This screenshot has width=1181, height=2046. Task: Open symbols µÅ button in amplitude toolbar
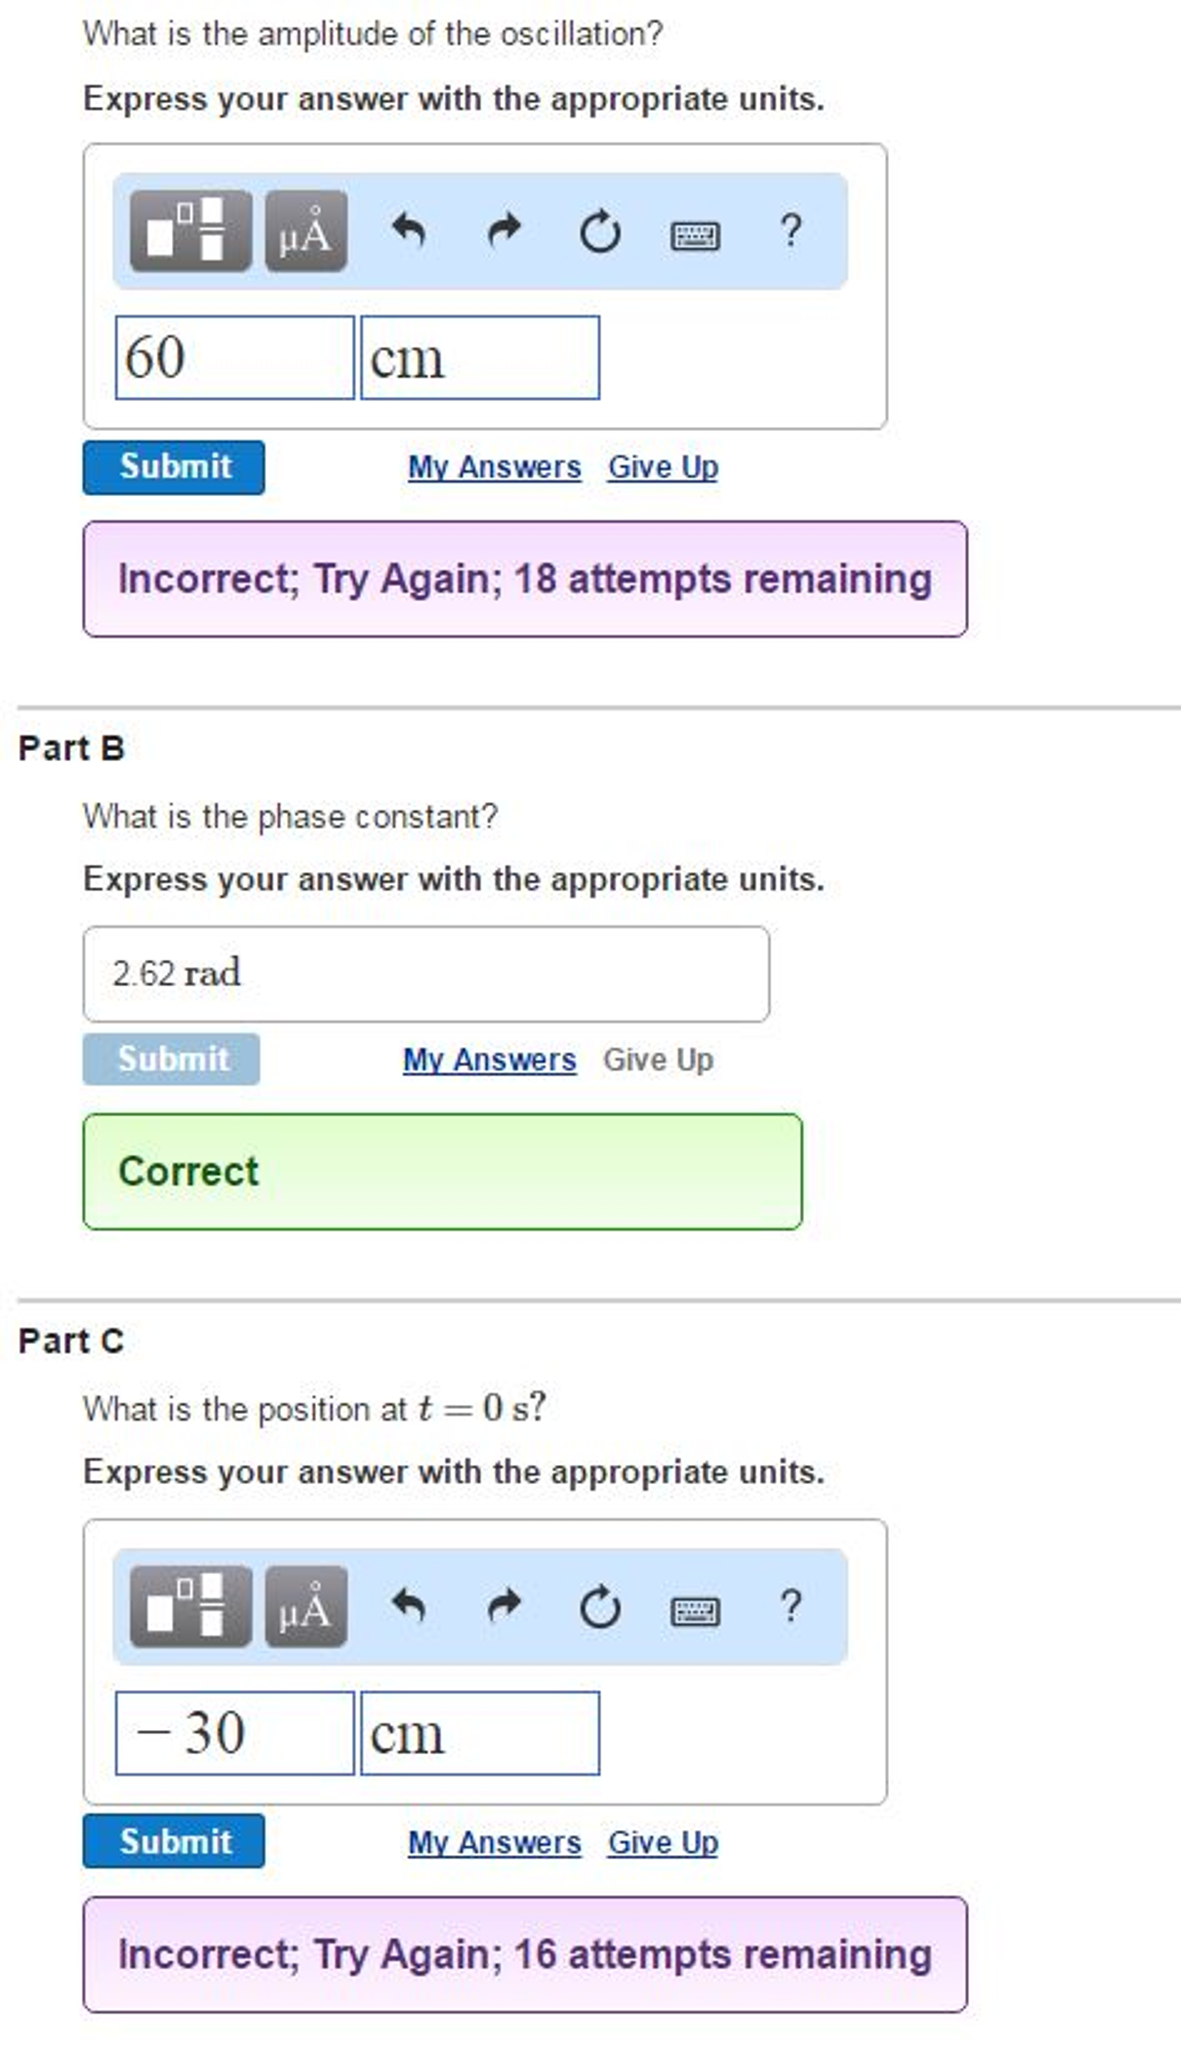tap(306, 231)
